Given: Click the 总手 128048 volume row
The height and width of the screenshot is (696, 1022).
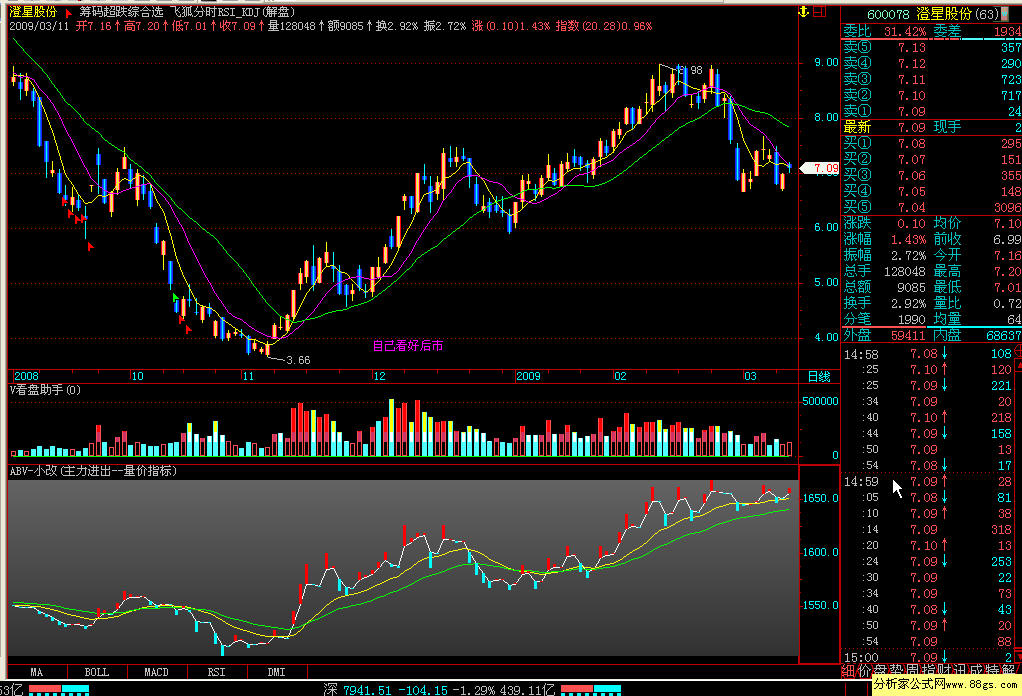Looking at the screenshot, I should [884, 271].
